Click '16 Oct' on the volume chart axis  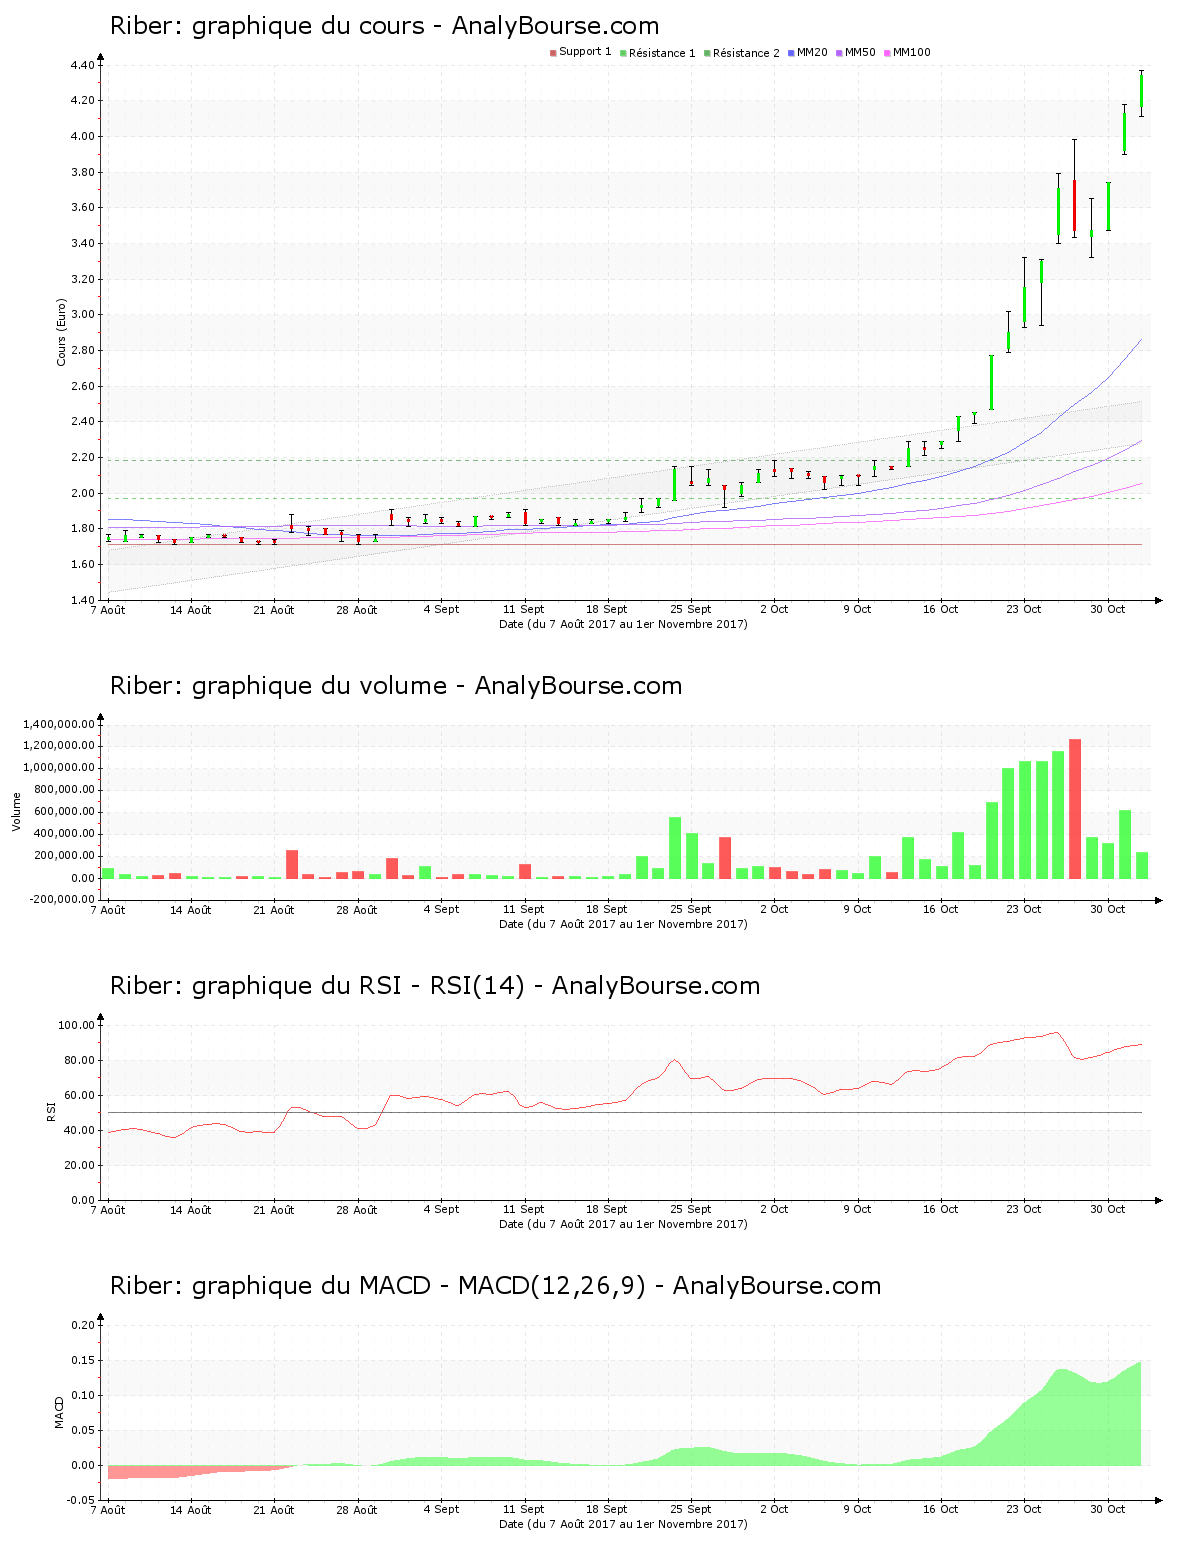pos(941,909)
